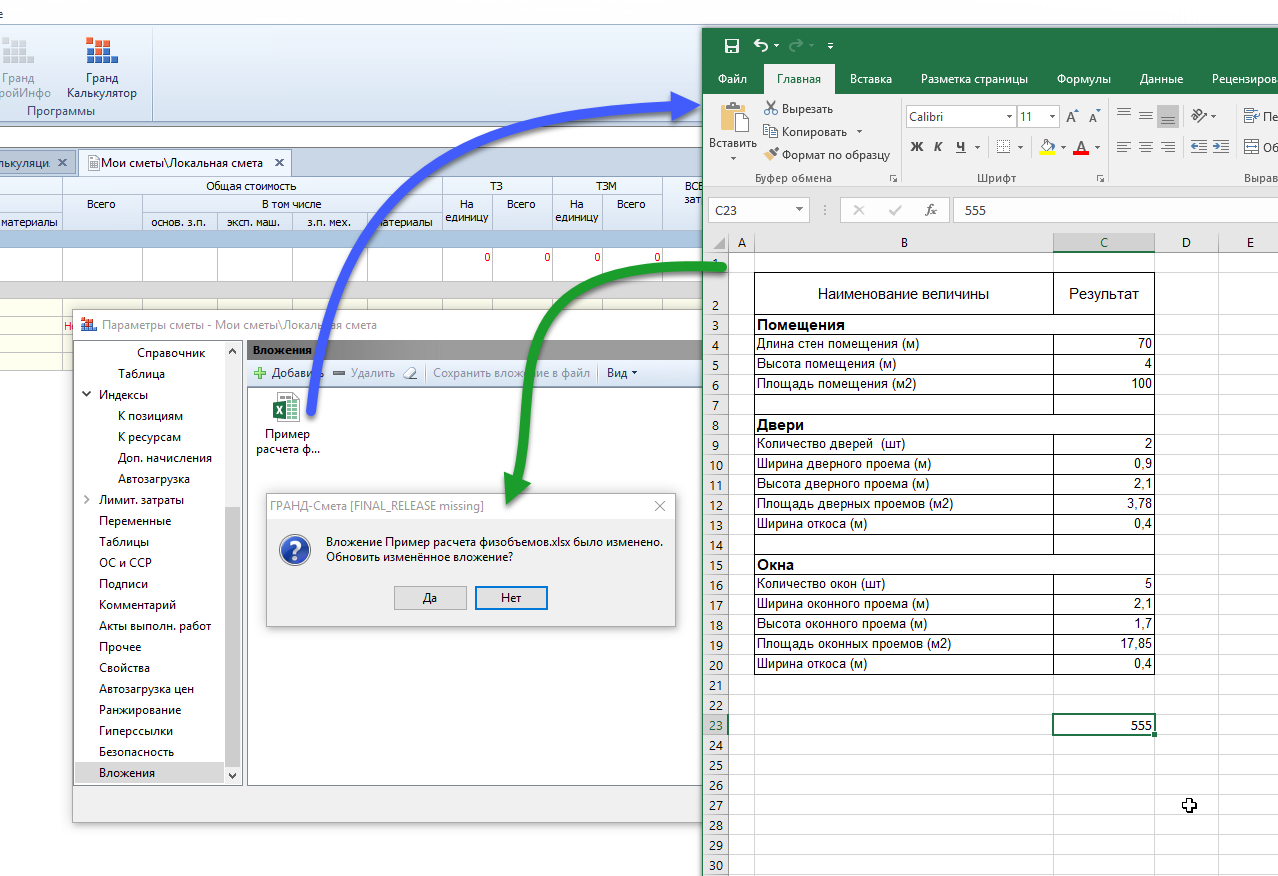This screenshot has width=1278, height=876.
Task: Click eraser icon in Вложения toolbar
Action: click(410, 373)
